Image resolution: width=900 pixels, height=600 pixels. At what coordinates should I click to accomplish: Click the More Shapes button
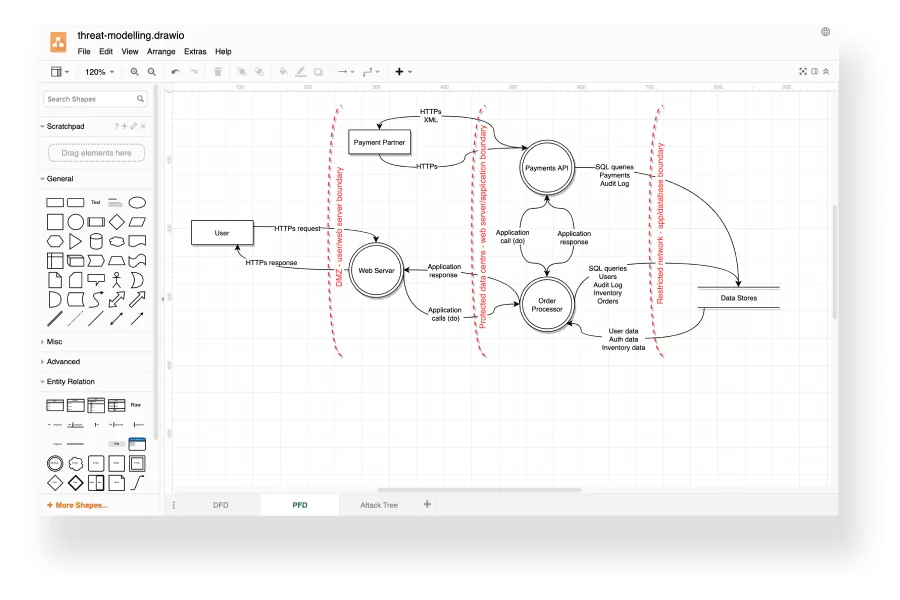(78, 505)
